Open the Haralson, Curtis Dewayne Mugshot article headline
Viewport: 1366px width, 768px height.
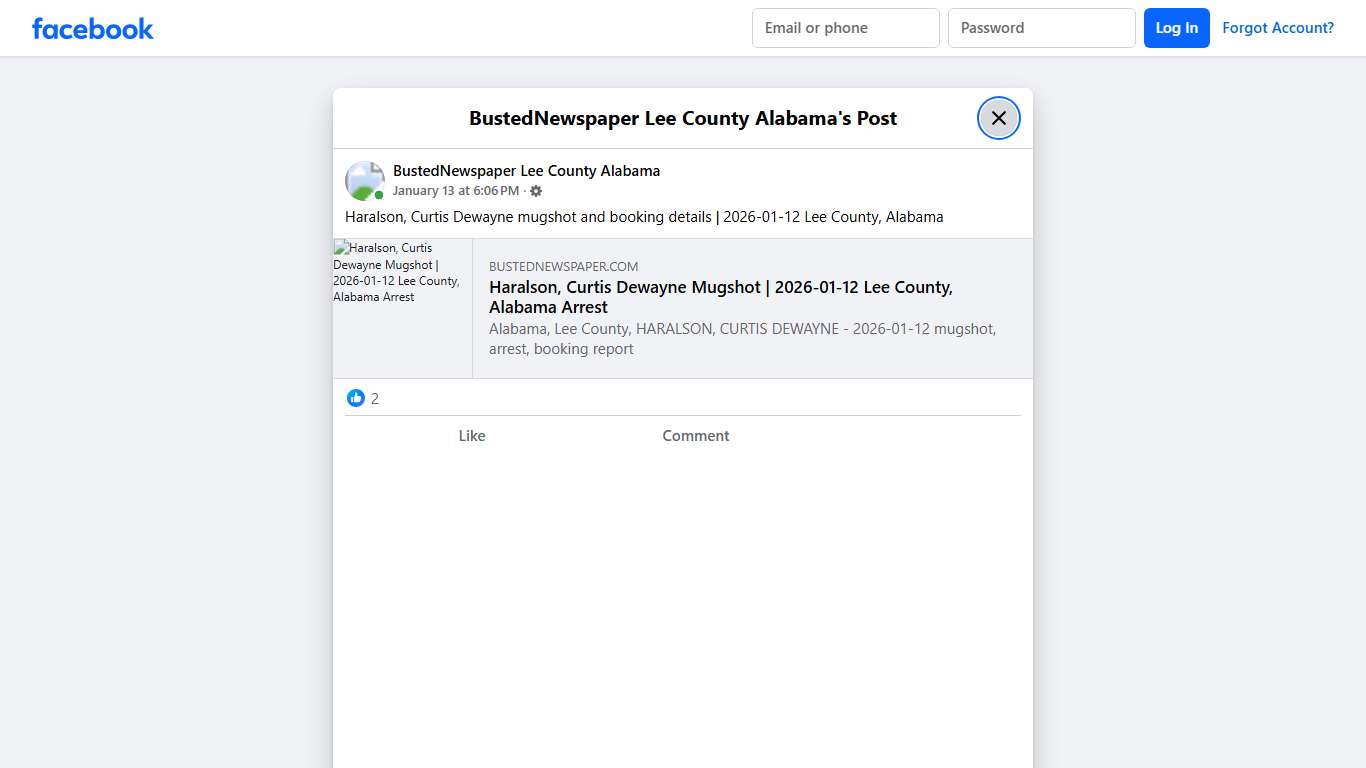(720, 297)
